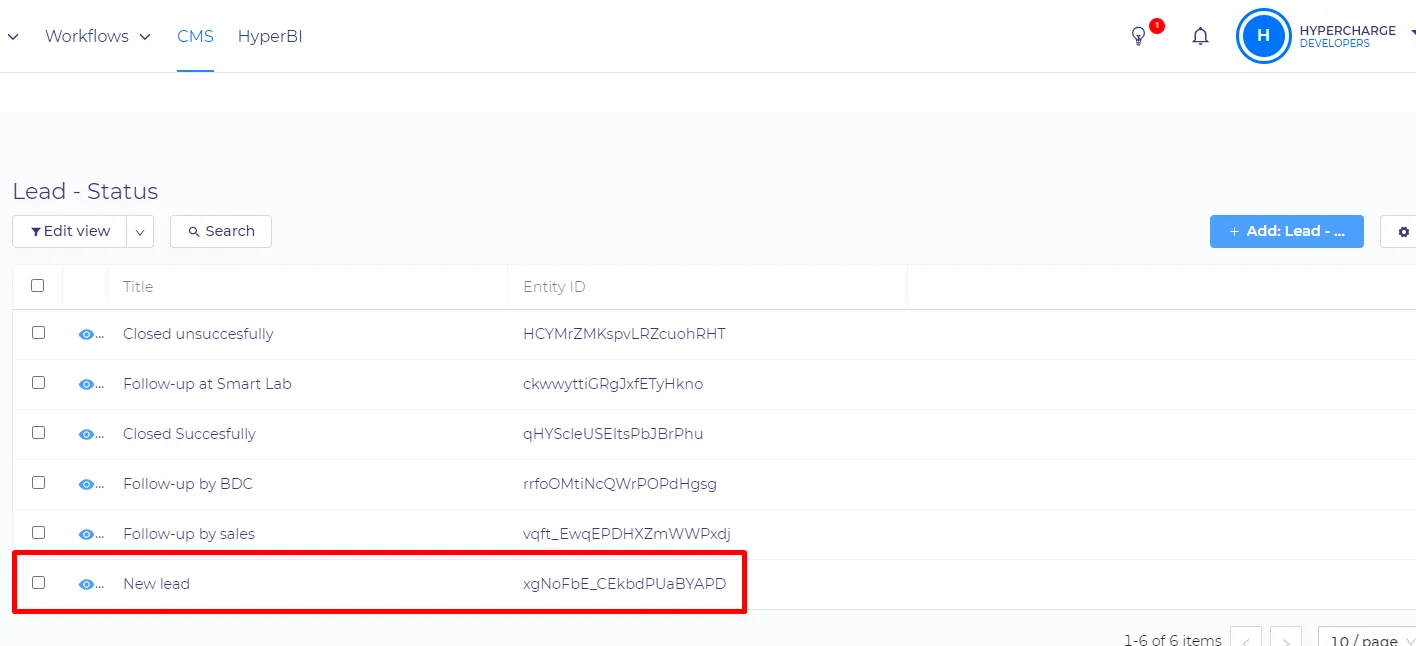The image size is (1416, 646).
Task: Open the 10 / page size dropdown
Action: pyautogui.click(x=1367, y=641)
